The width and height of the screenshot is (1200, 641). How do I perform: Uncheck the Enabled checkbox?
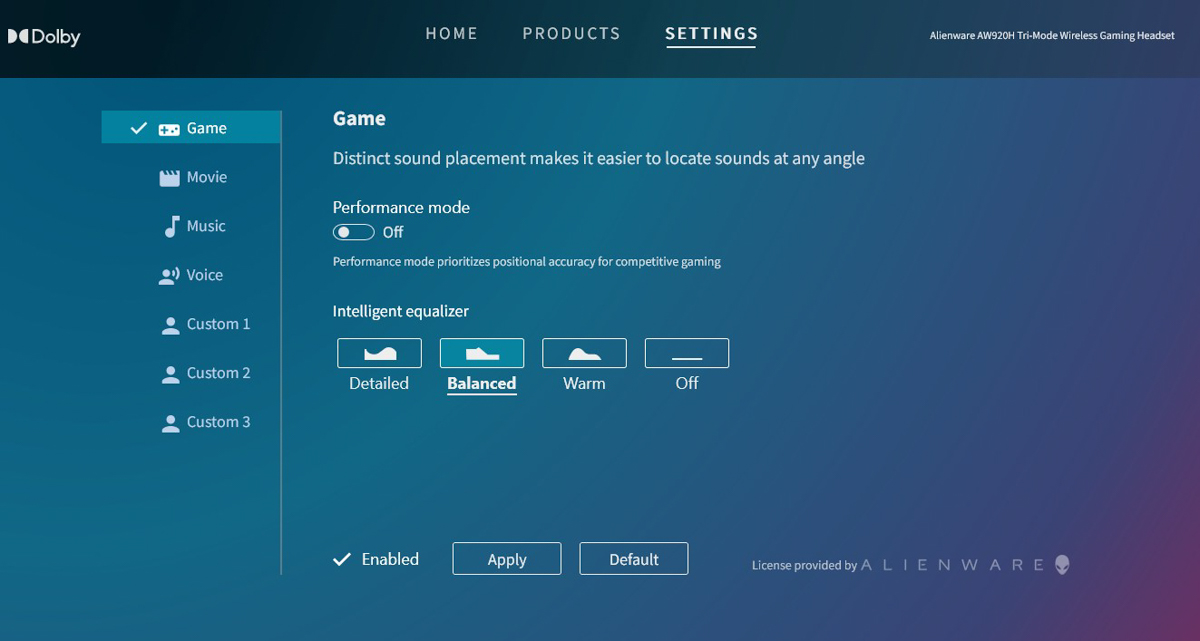click(x=342, y=559)
